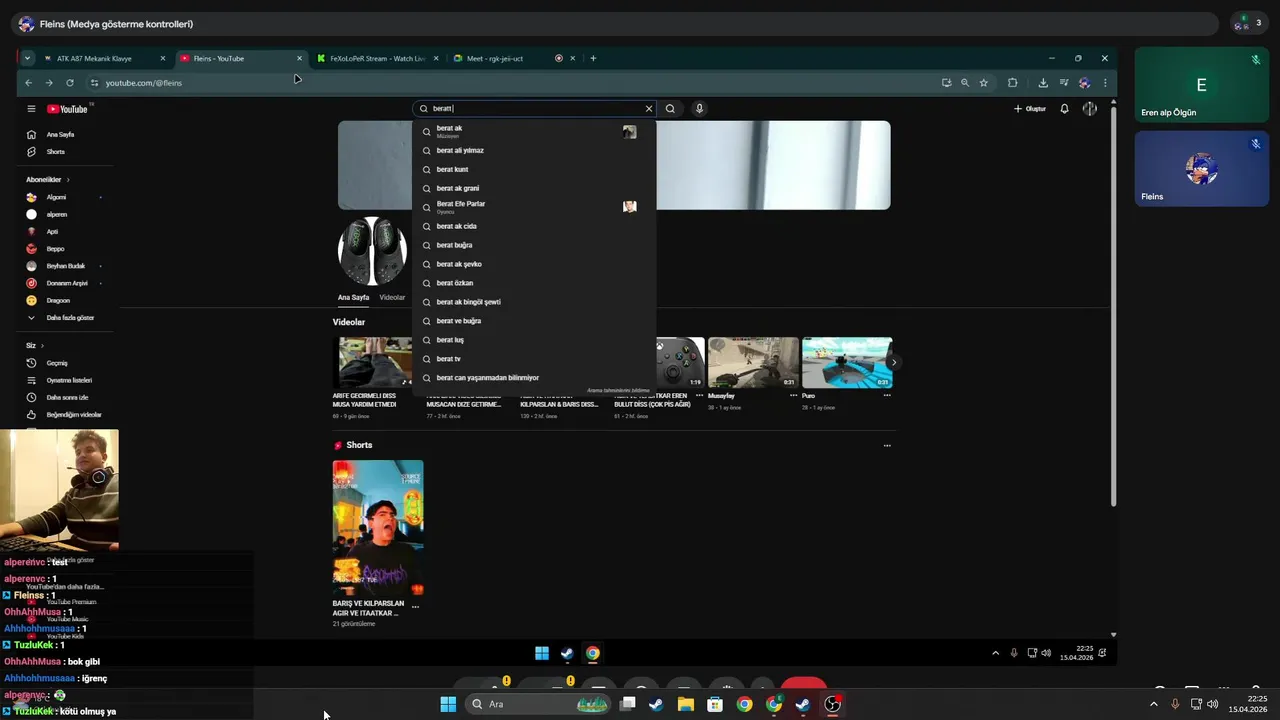Select the channel Ana Sayfa tab
Screen dimensions: 1280x720
point(353,297)
